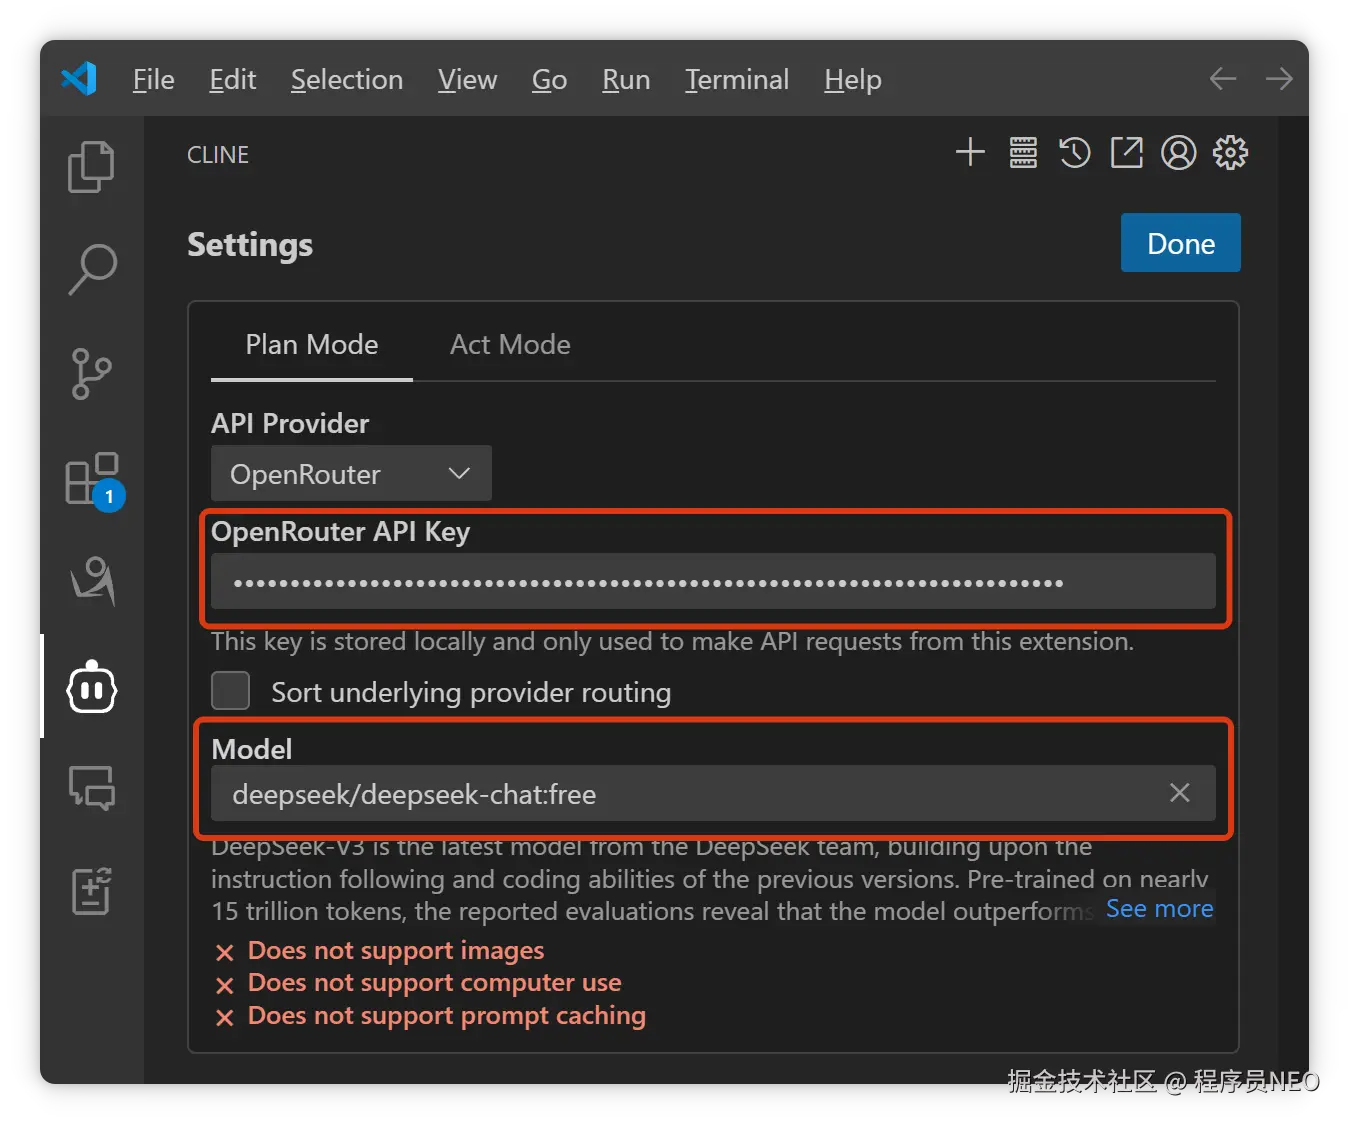Open the Search view icon
The image size is (1349, 1124).
(92, 269)
